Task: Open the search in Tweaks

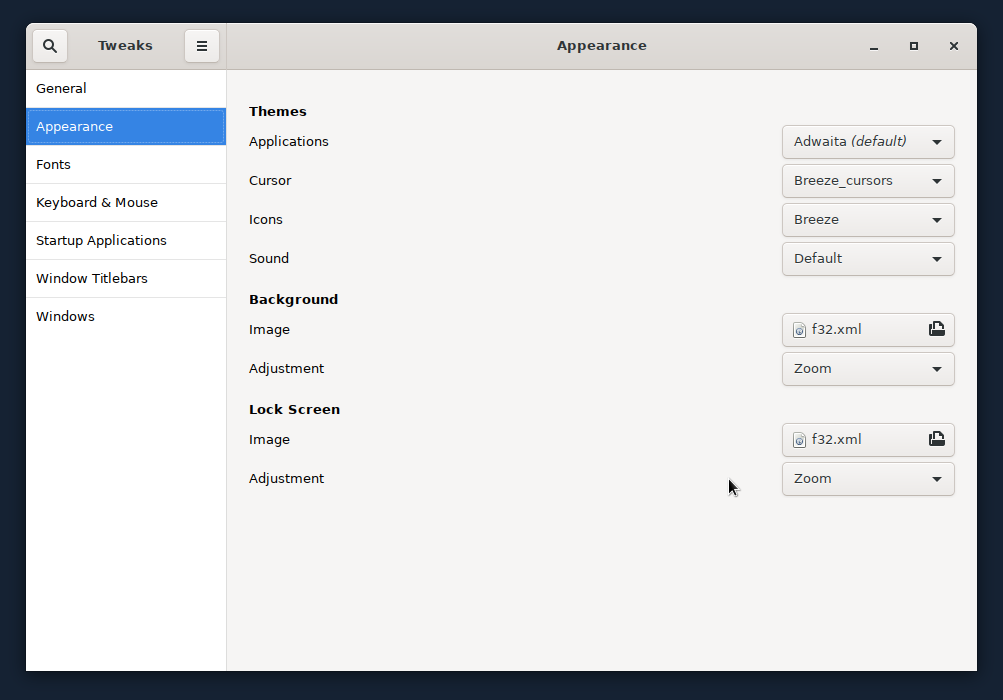Action: pos(50,46)
